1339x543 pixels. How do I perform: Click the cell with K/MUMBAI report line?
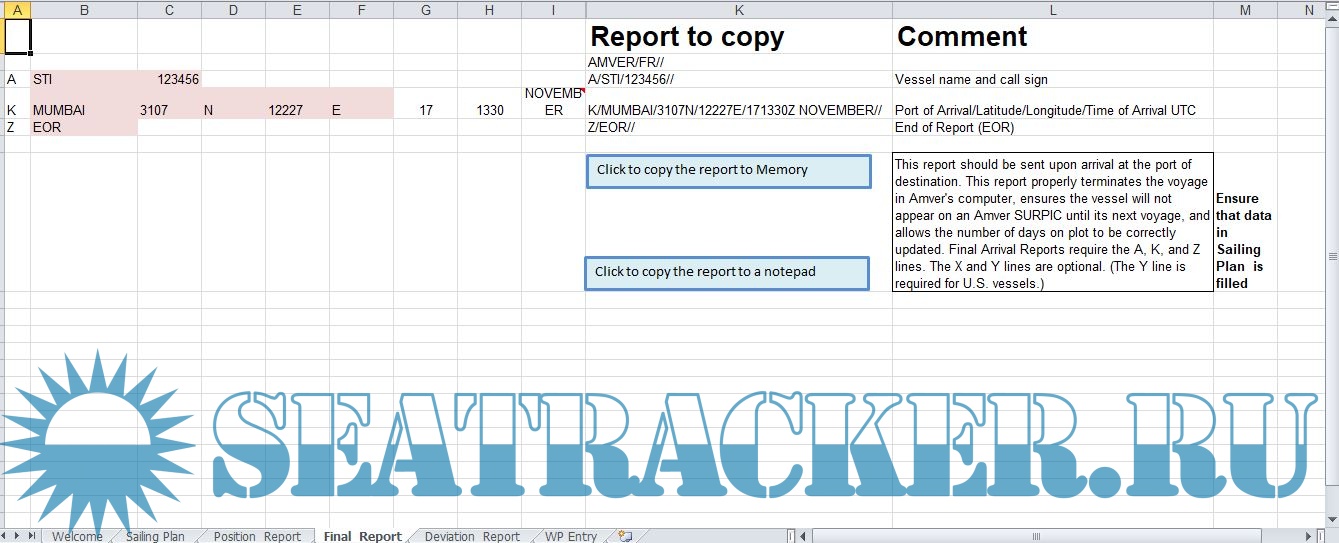point(738,110)
